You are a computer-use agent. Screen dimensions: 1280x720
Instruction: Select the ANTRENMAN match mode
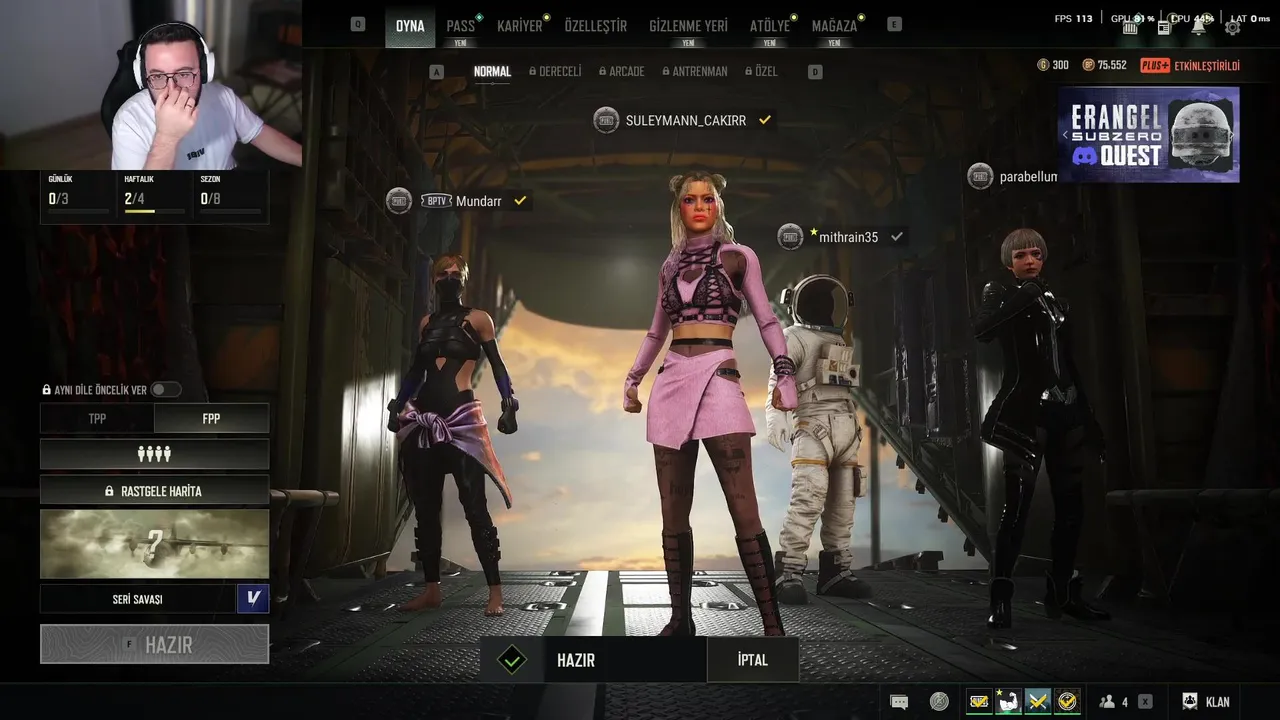(695, 72)
